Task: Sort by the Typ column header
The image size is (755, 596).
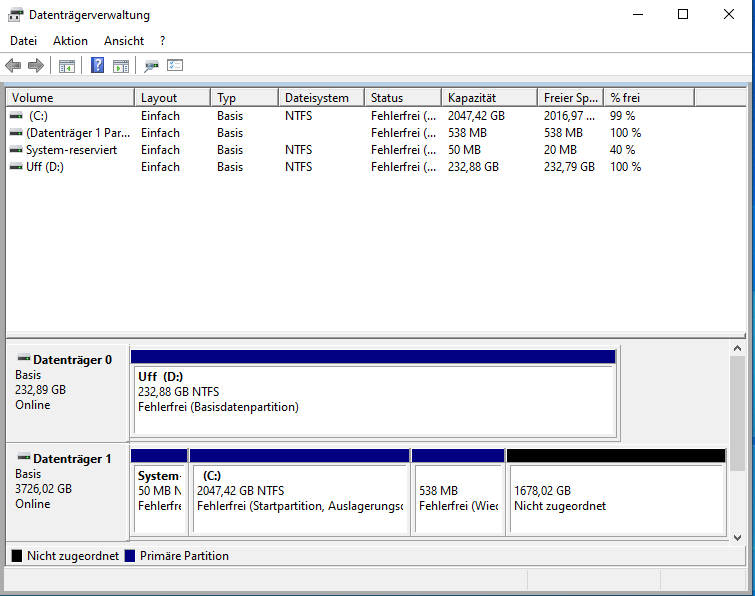Action: pos(245,98)
